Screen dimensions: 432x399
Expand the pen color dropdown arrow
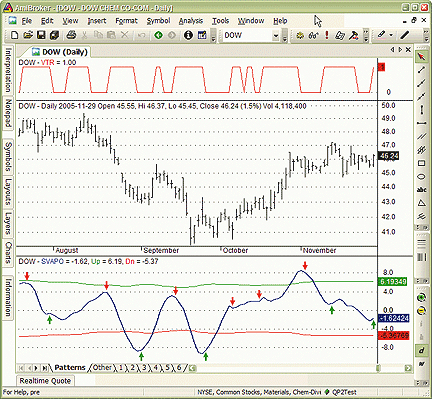point(391,35)
